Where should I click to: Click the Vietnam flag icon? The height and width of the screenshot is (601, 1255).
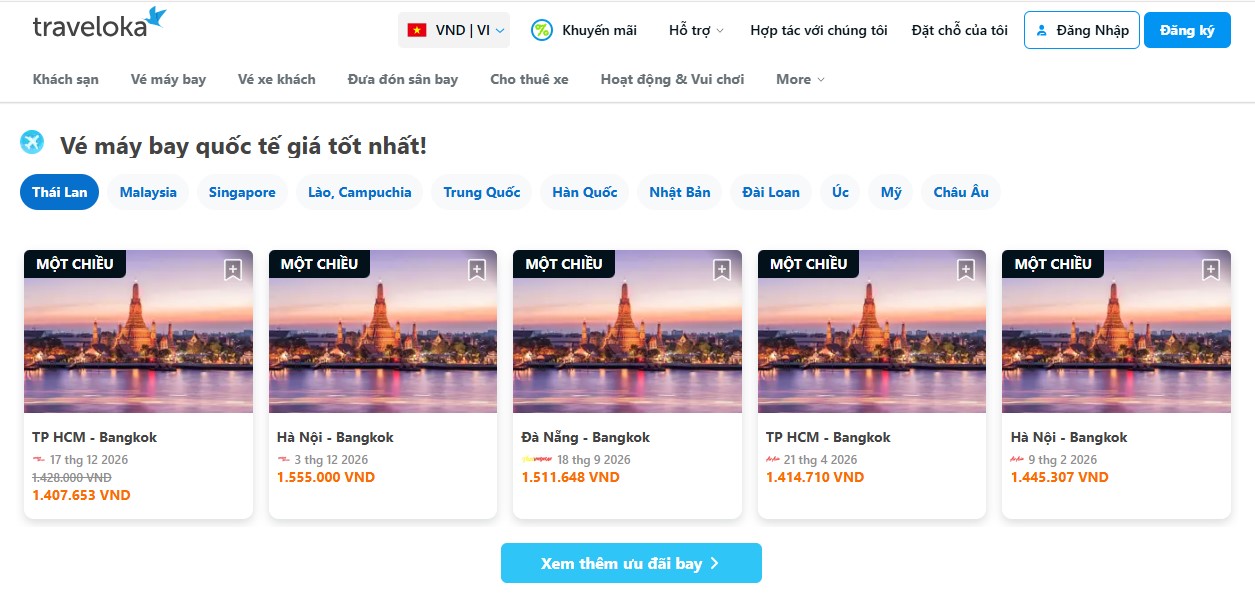coord(417,30)
